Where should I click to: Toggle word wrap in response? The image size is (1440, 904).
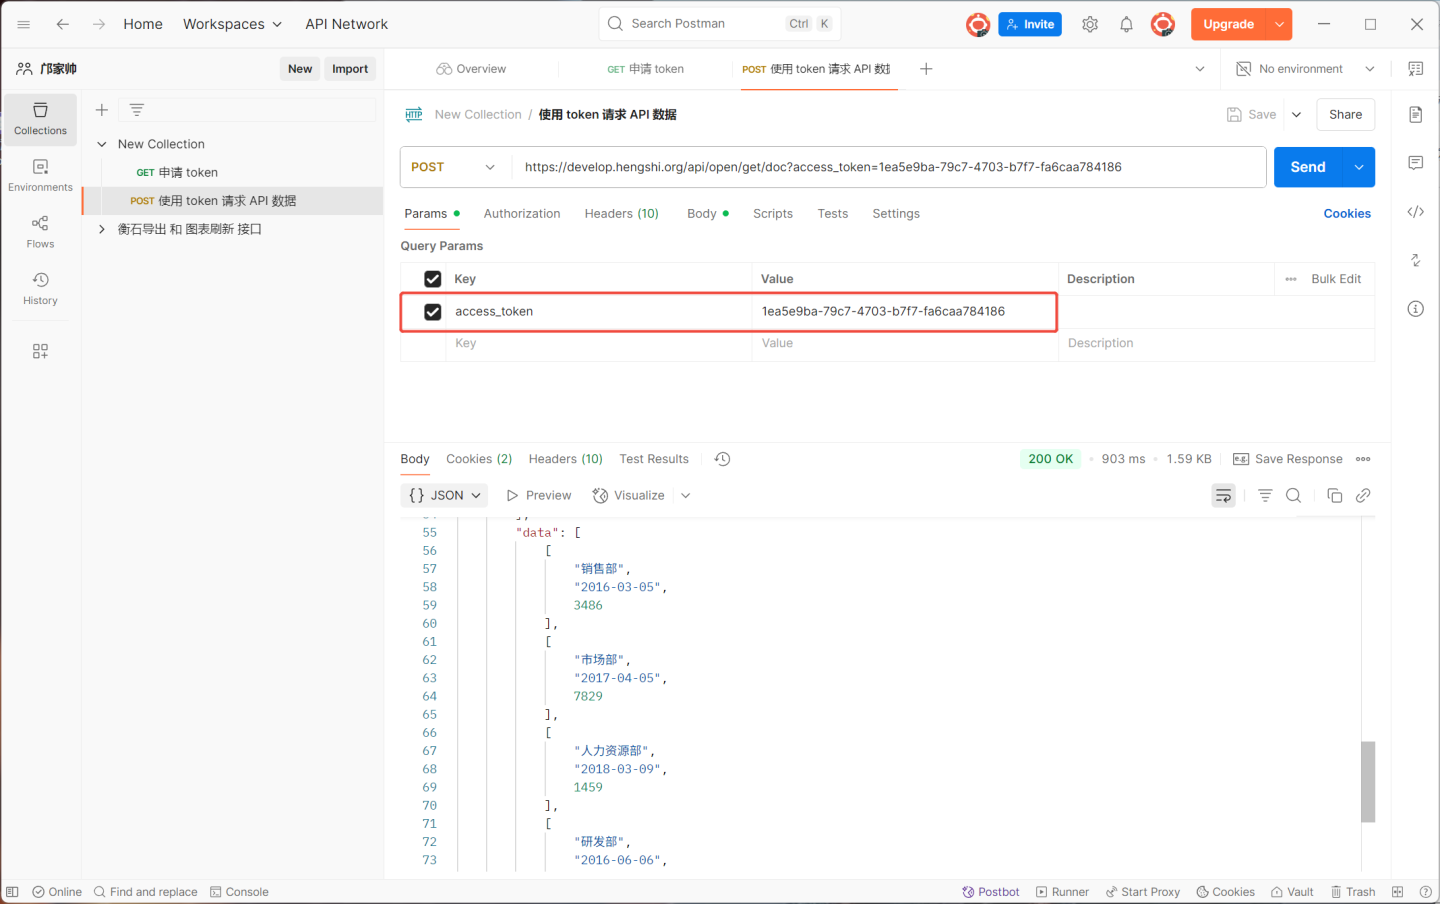[x=1223, y=495]
